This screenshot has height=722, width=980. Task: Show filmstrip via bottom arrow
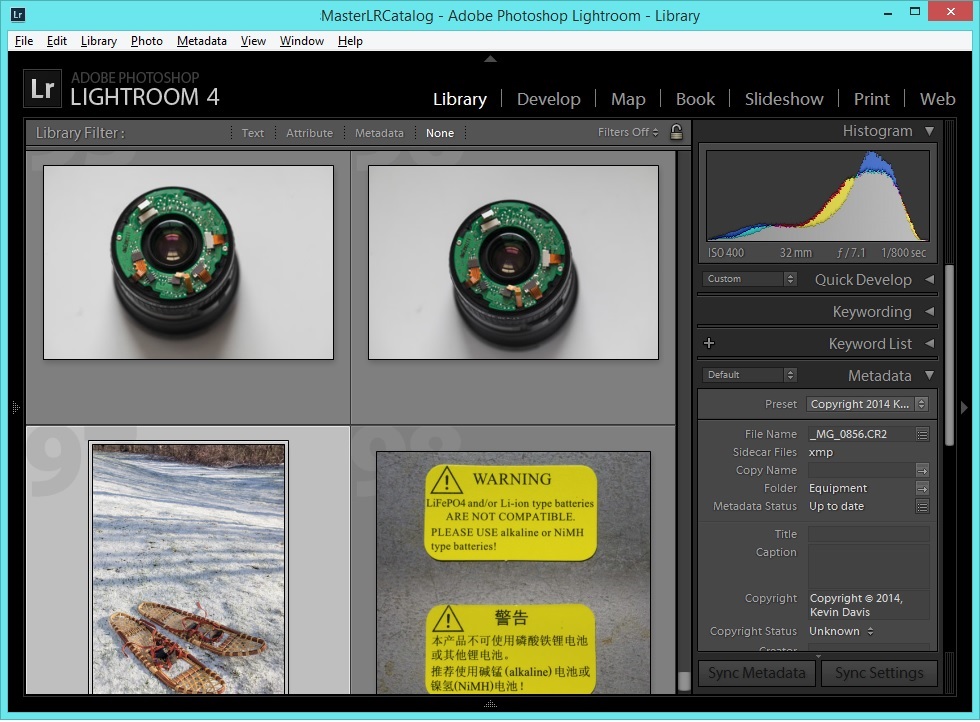(x=491, y=704)
